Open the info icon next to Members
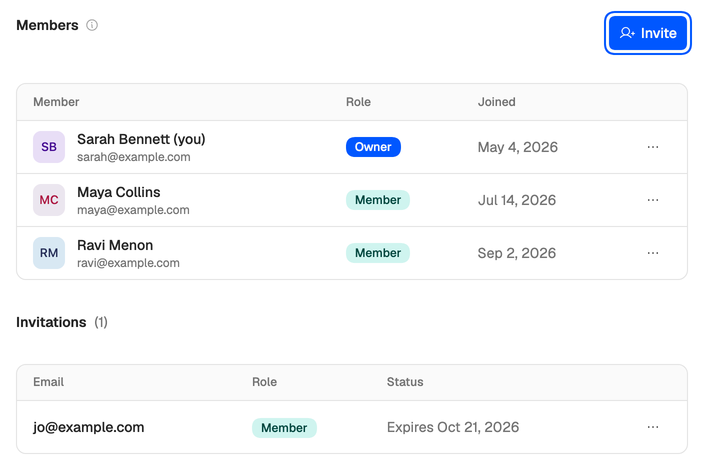Screen dimensions: 704x470 (x=92, y=25)
